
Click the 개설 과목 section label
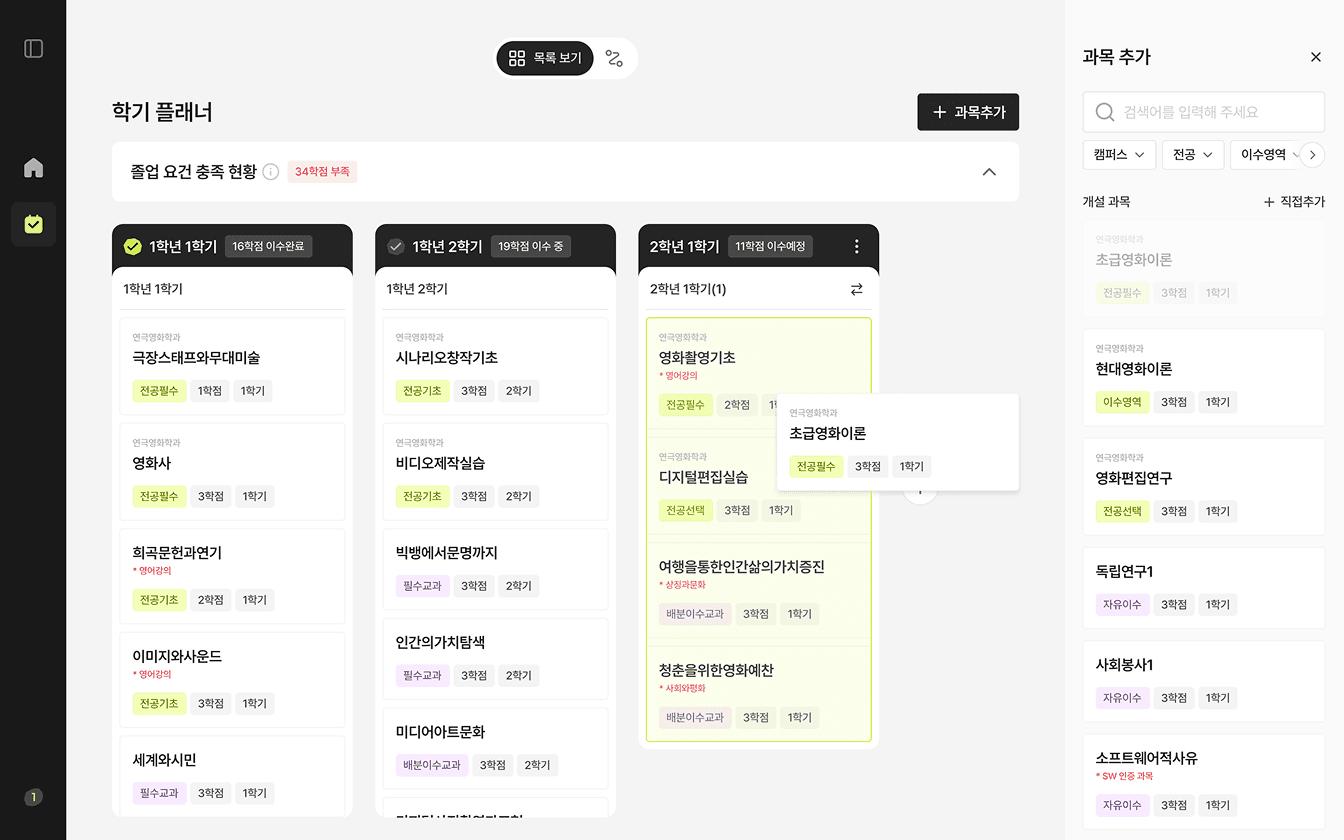[1106, 202]
